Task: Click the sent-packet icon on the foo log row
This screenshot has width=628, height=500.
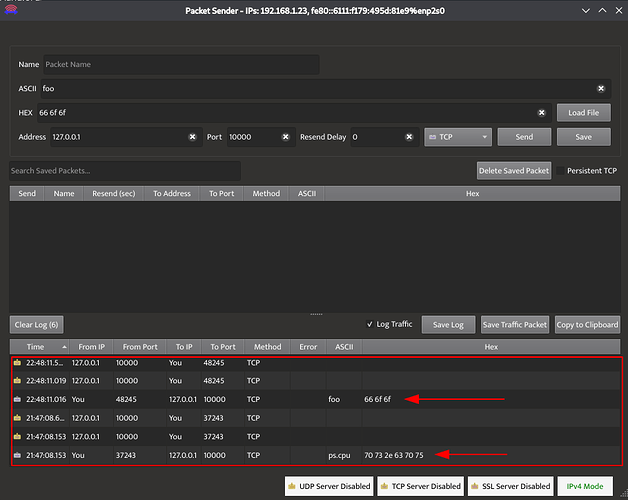Action: point(18,399)
